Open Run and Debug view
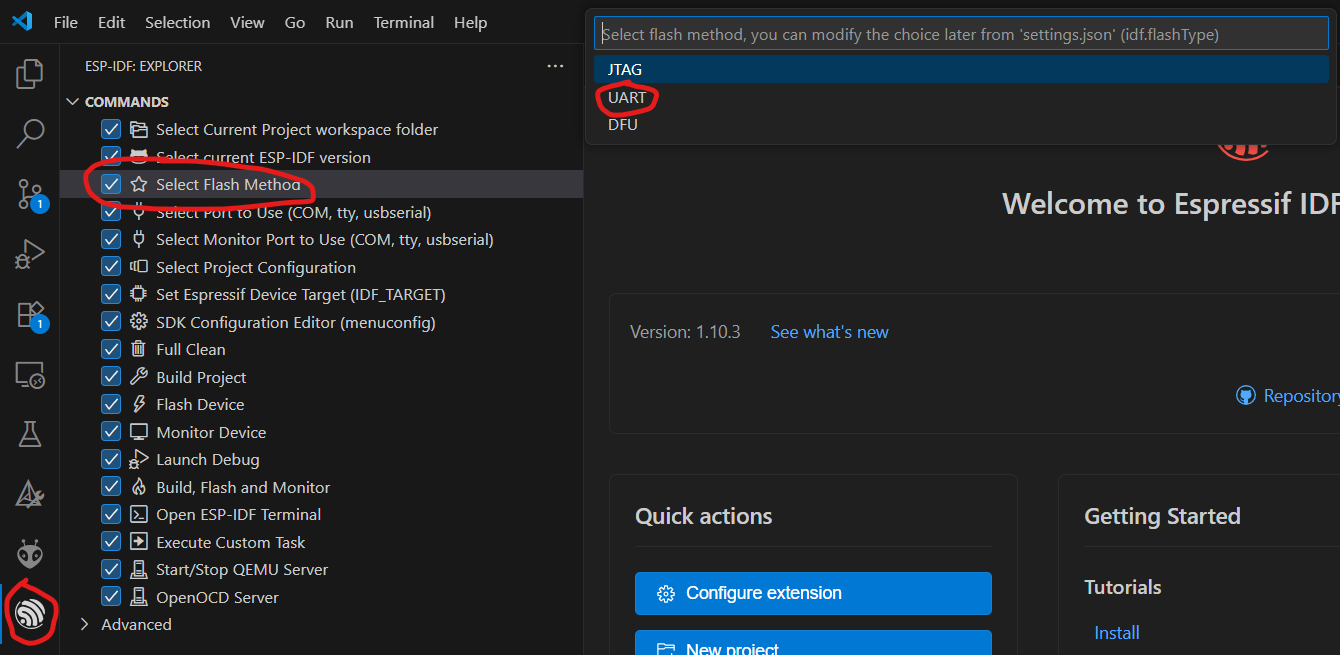 pos(30,254)
